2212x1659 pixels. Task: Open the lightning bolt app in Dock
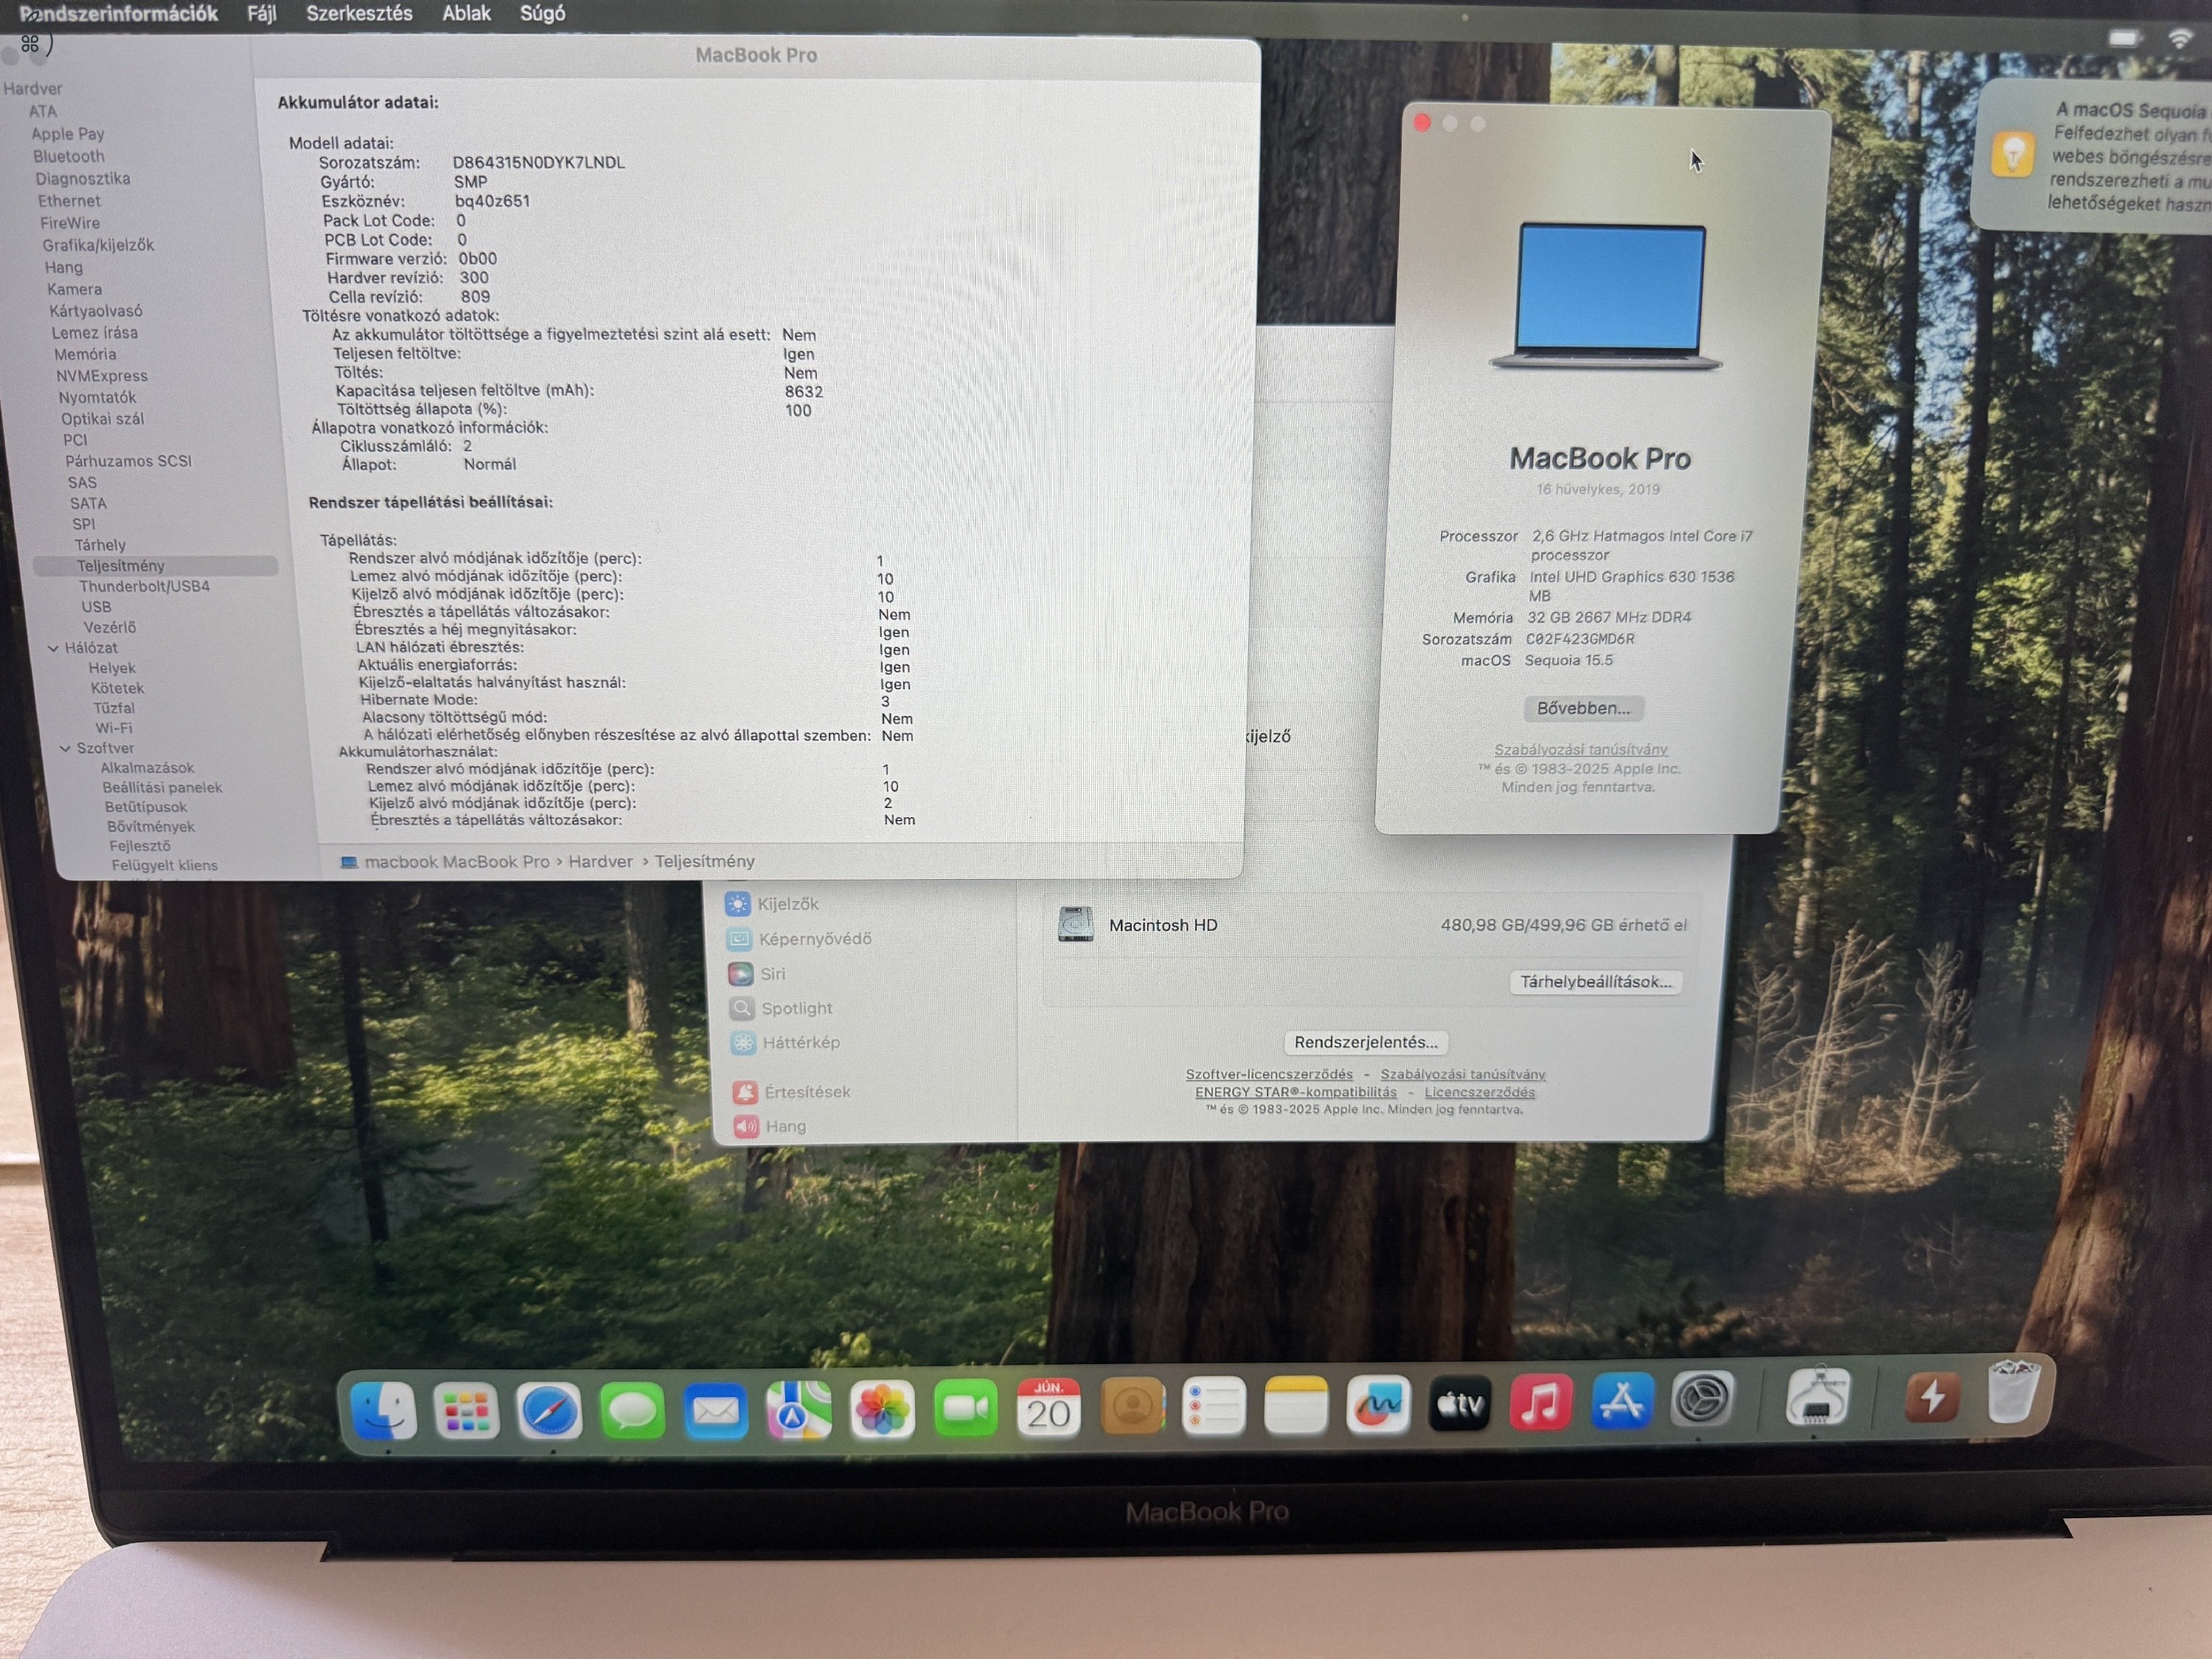(1931, 1396)
